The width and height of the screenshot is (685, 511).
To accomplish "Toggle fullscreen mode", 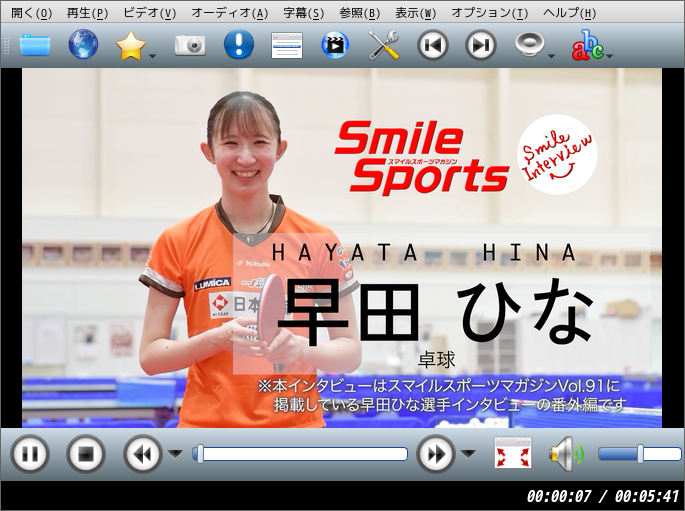I will pyautogui.click(x=513, y=452).
